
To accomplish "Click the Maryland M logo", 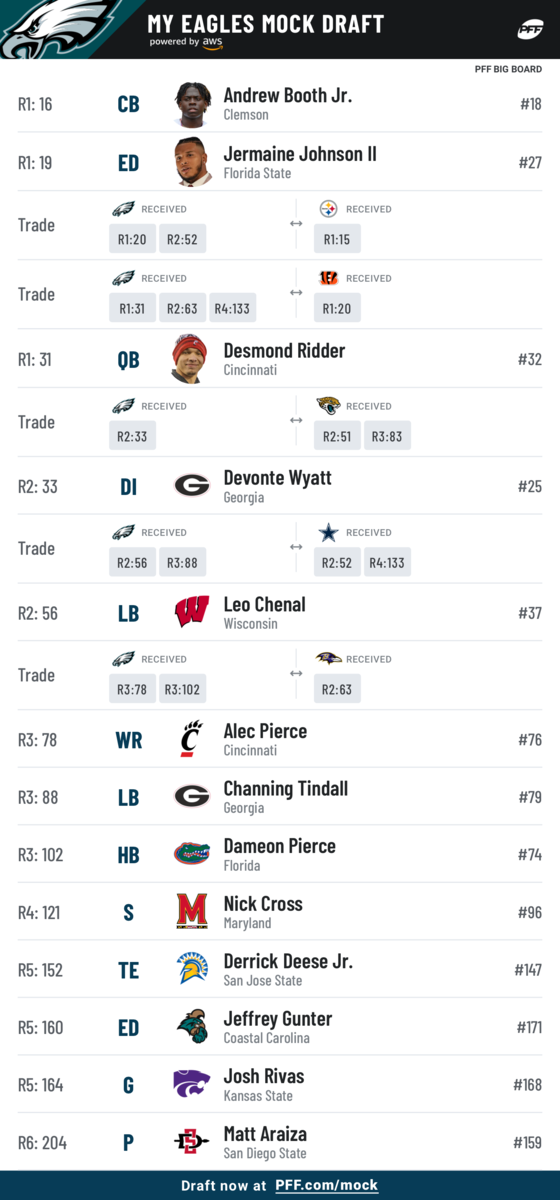I will click(192, 911).
